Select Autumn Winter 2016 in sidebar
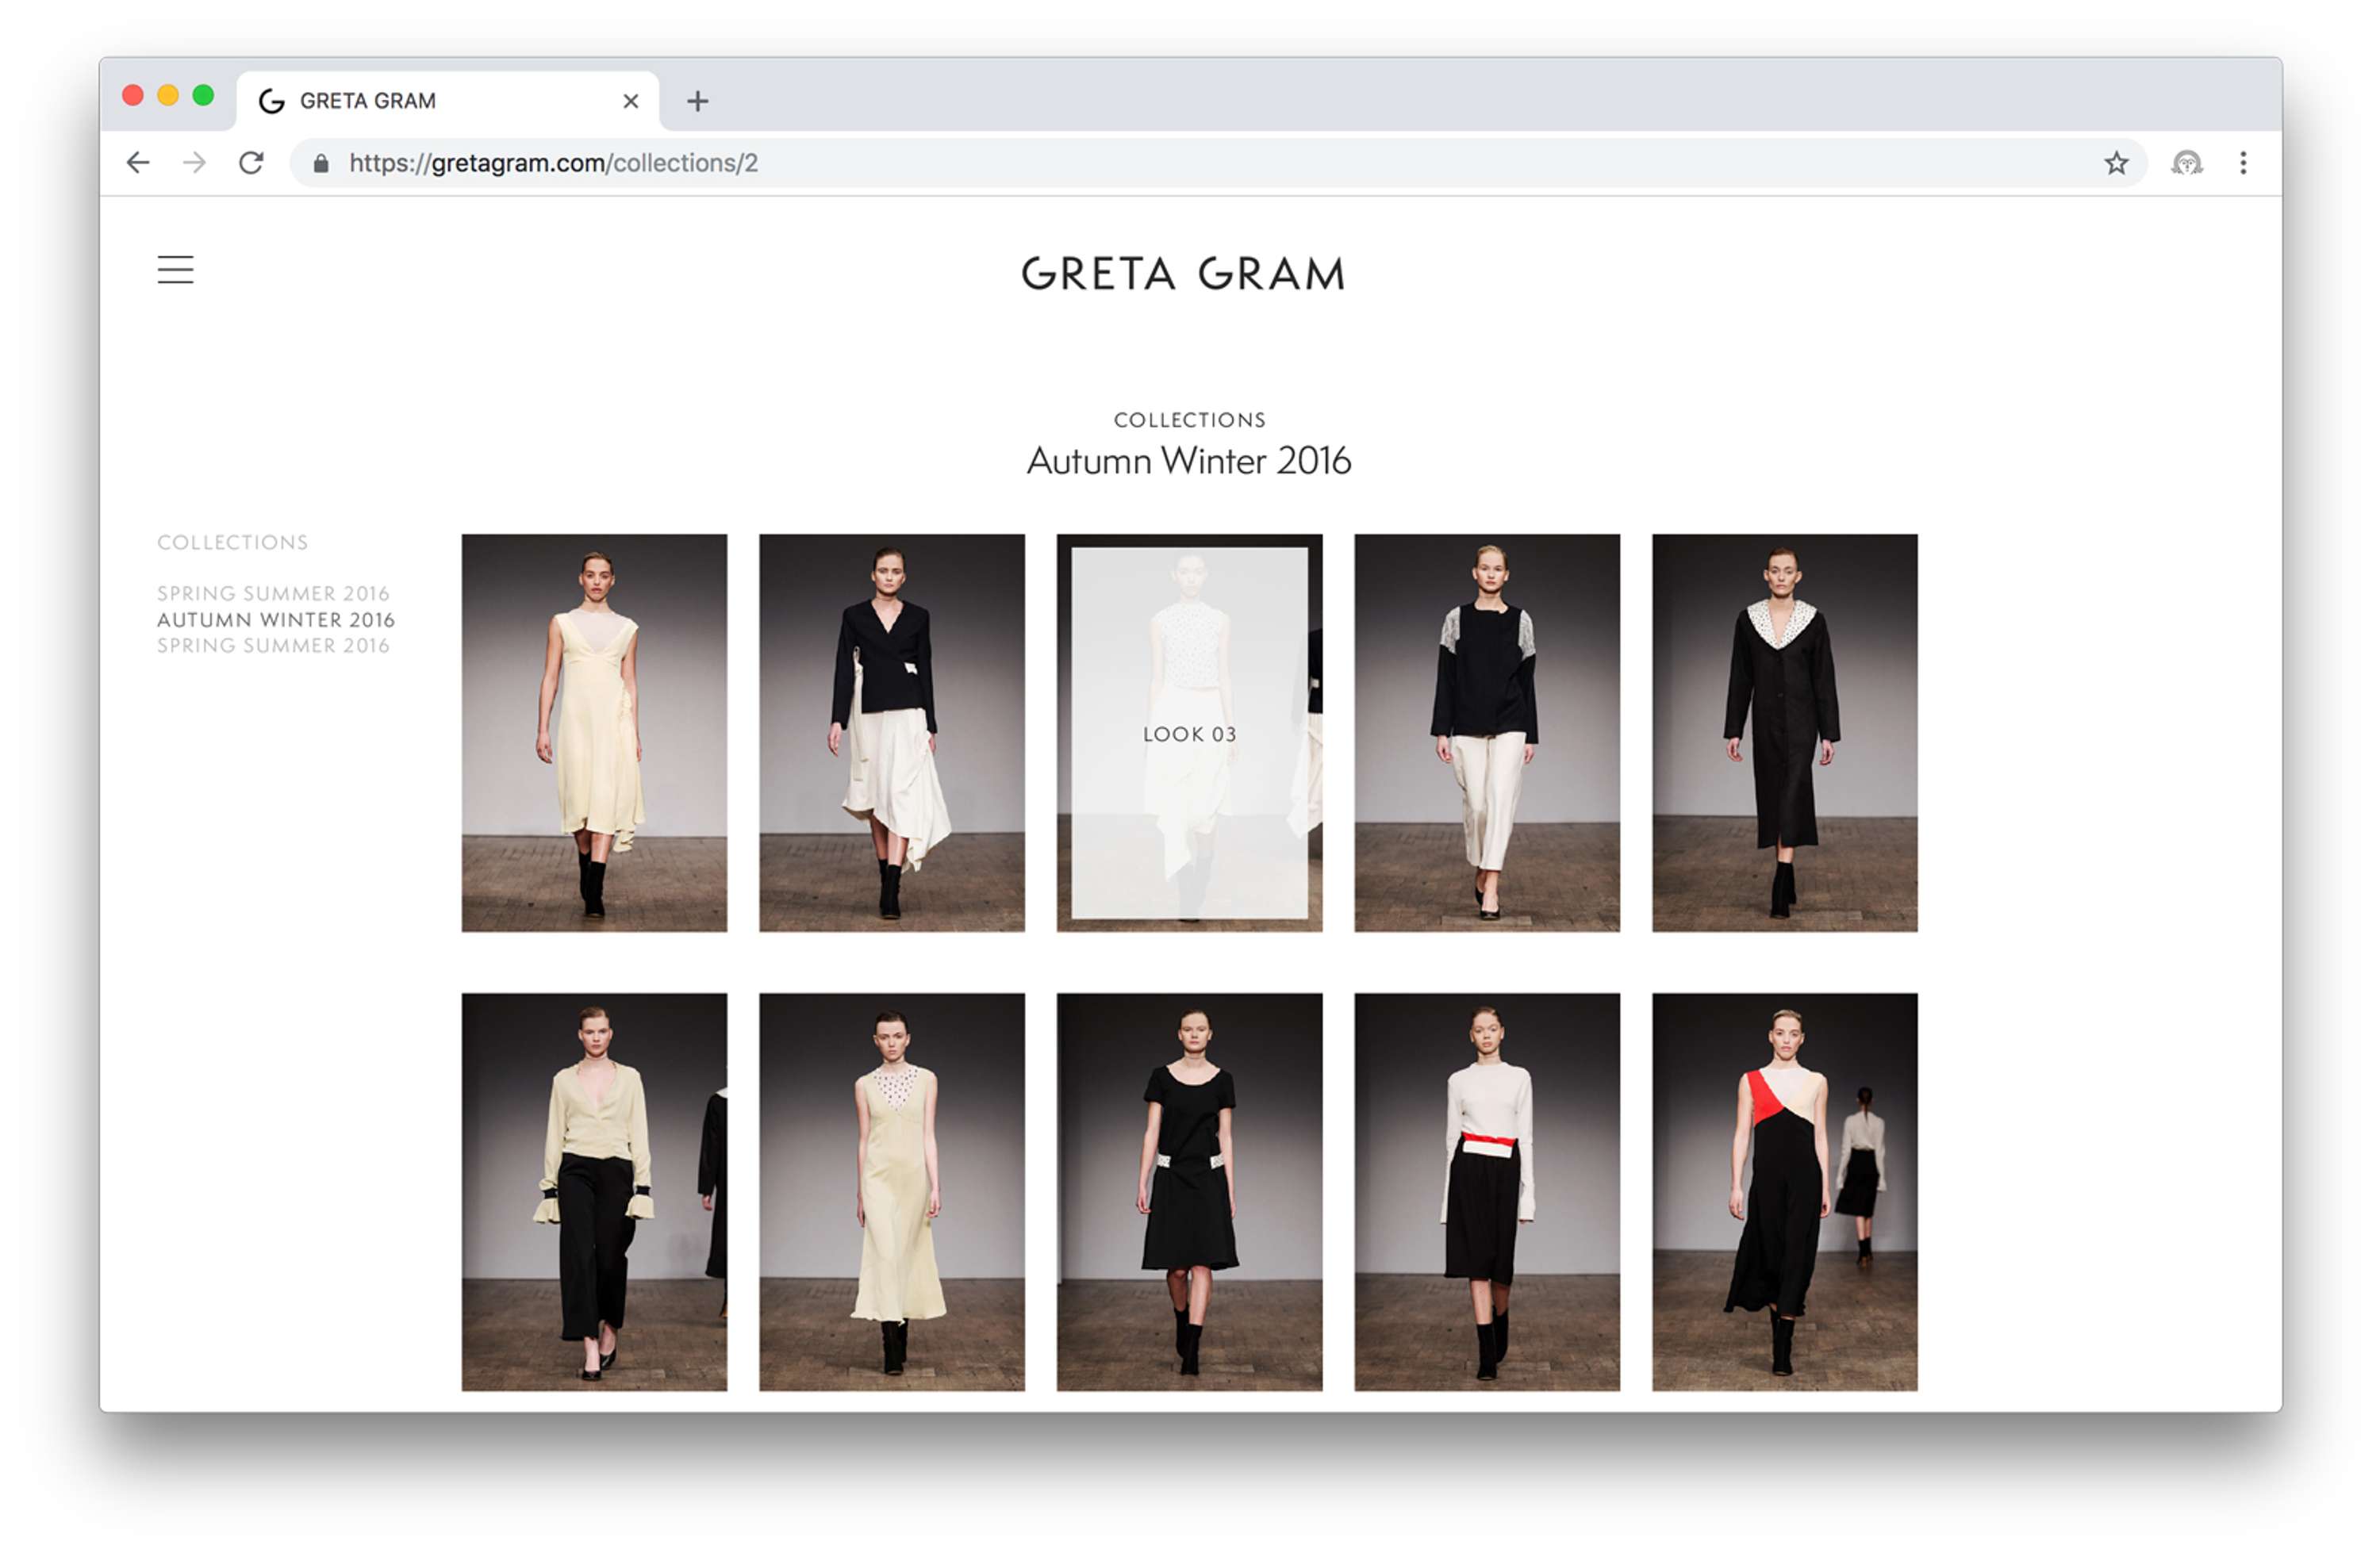Screen dimensions: 2380x1553 coord(276,619)
